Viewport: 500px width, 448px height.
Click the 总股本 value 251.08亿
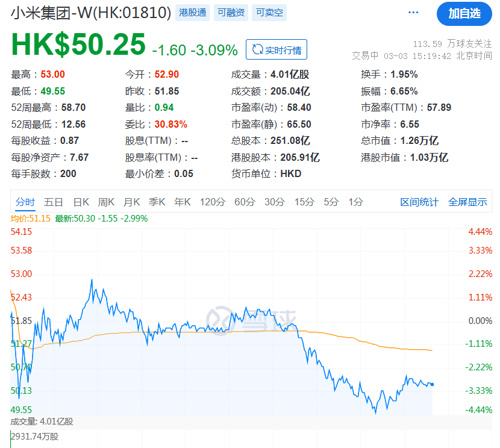(290, 141)
